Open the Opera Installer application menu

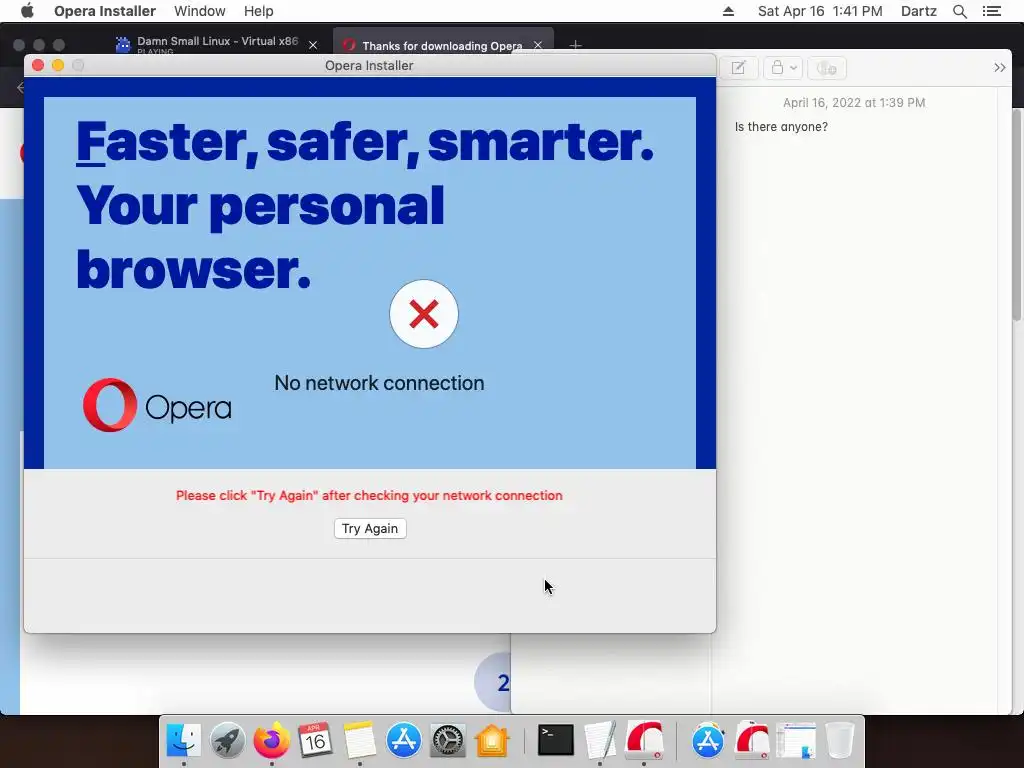(x=104, y=11)
